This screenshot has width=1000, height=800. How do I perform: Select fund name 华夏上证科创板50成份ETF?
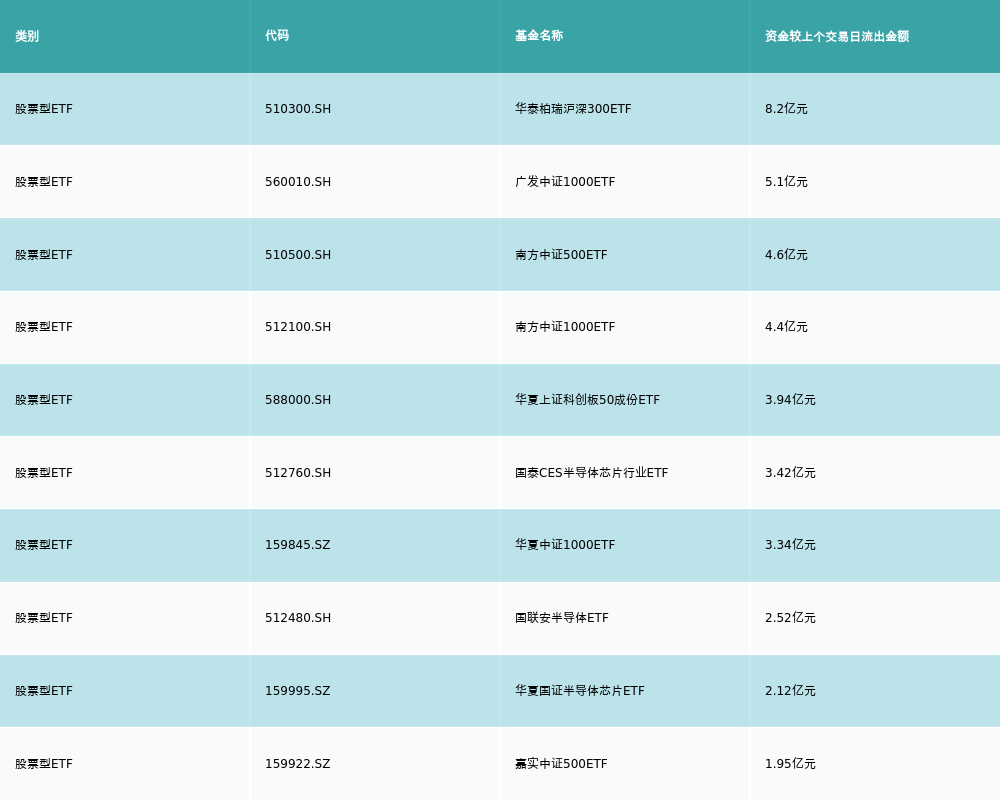click(587, 400)
